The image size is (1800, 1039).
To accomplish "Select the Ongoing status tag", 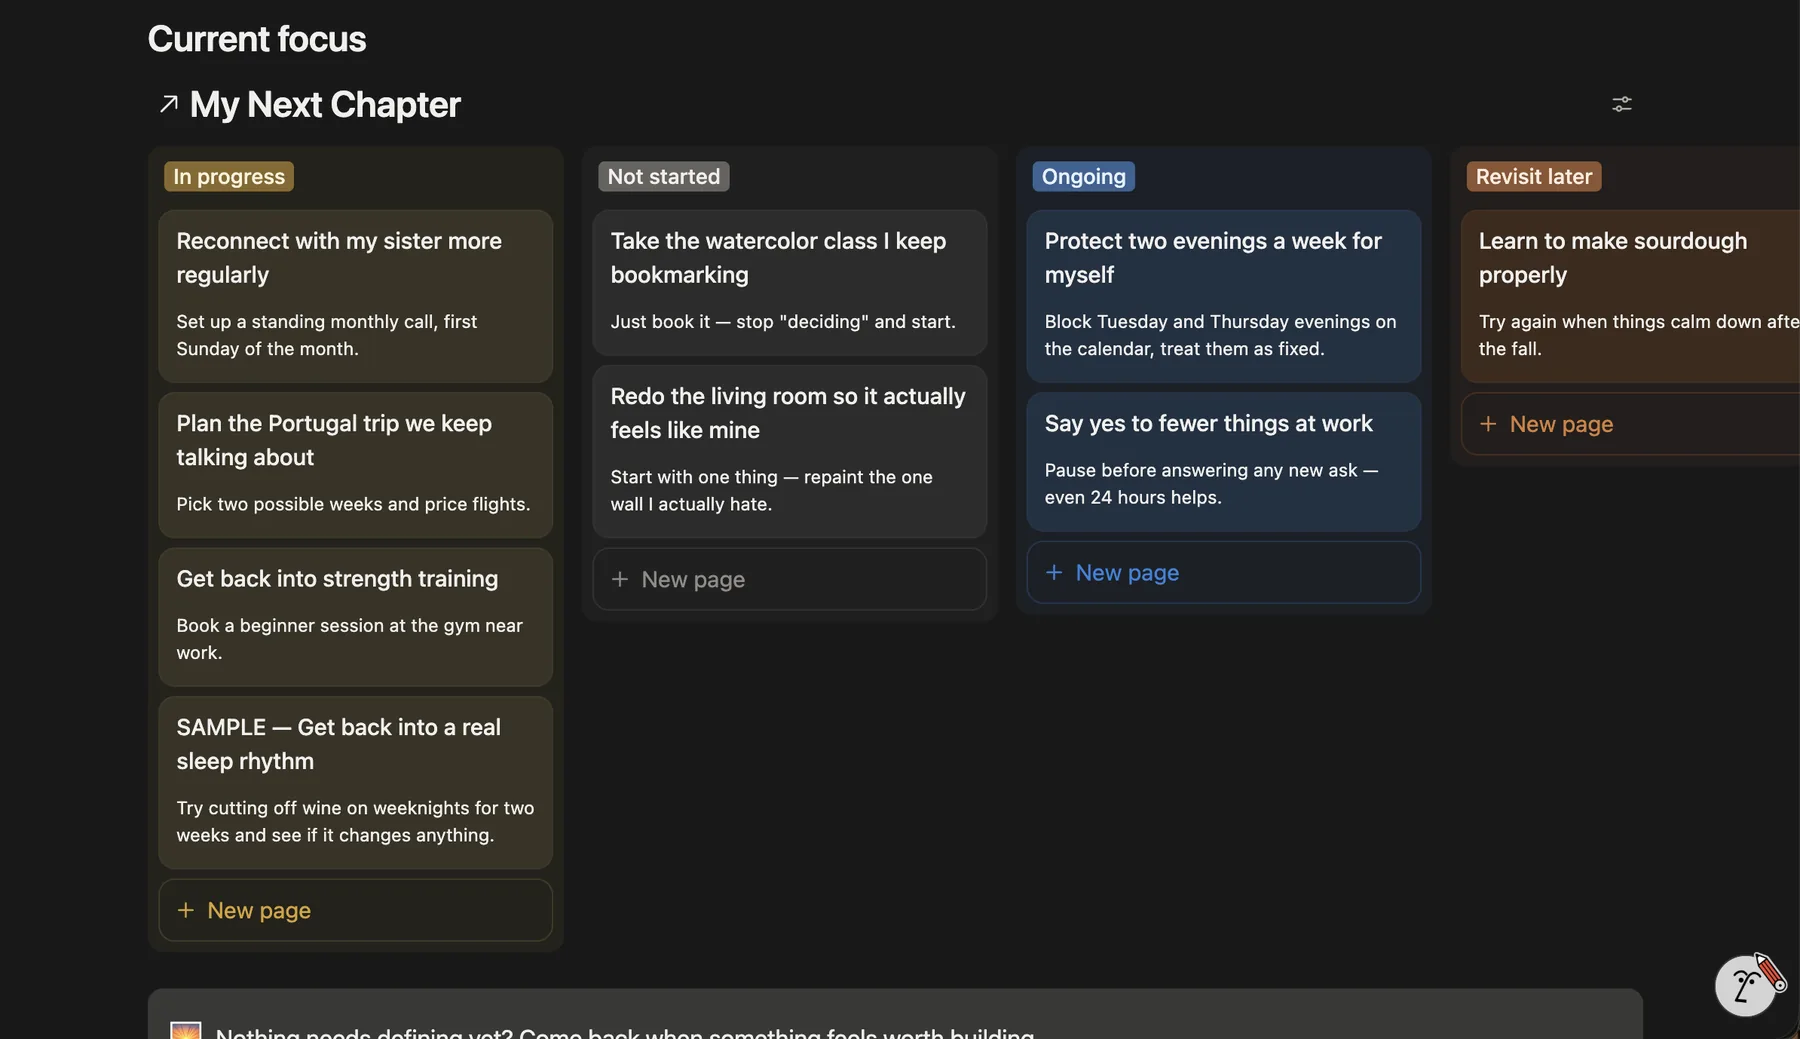I will click(x=1083, y=176).
